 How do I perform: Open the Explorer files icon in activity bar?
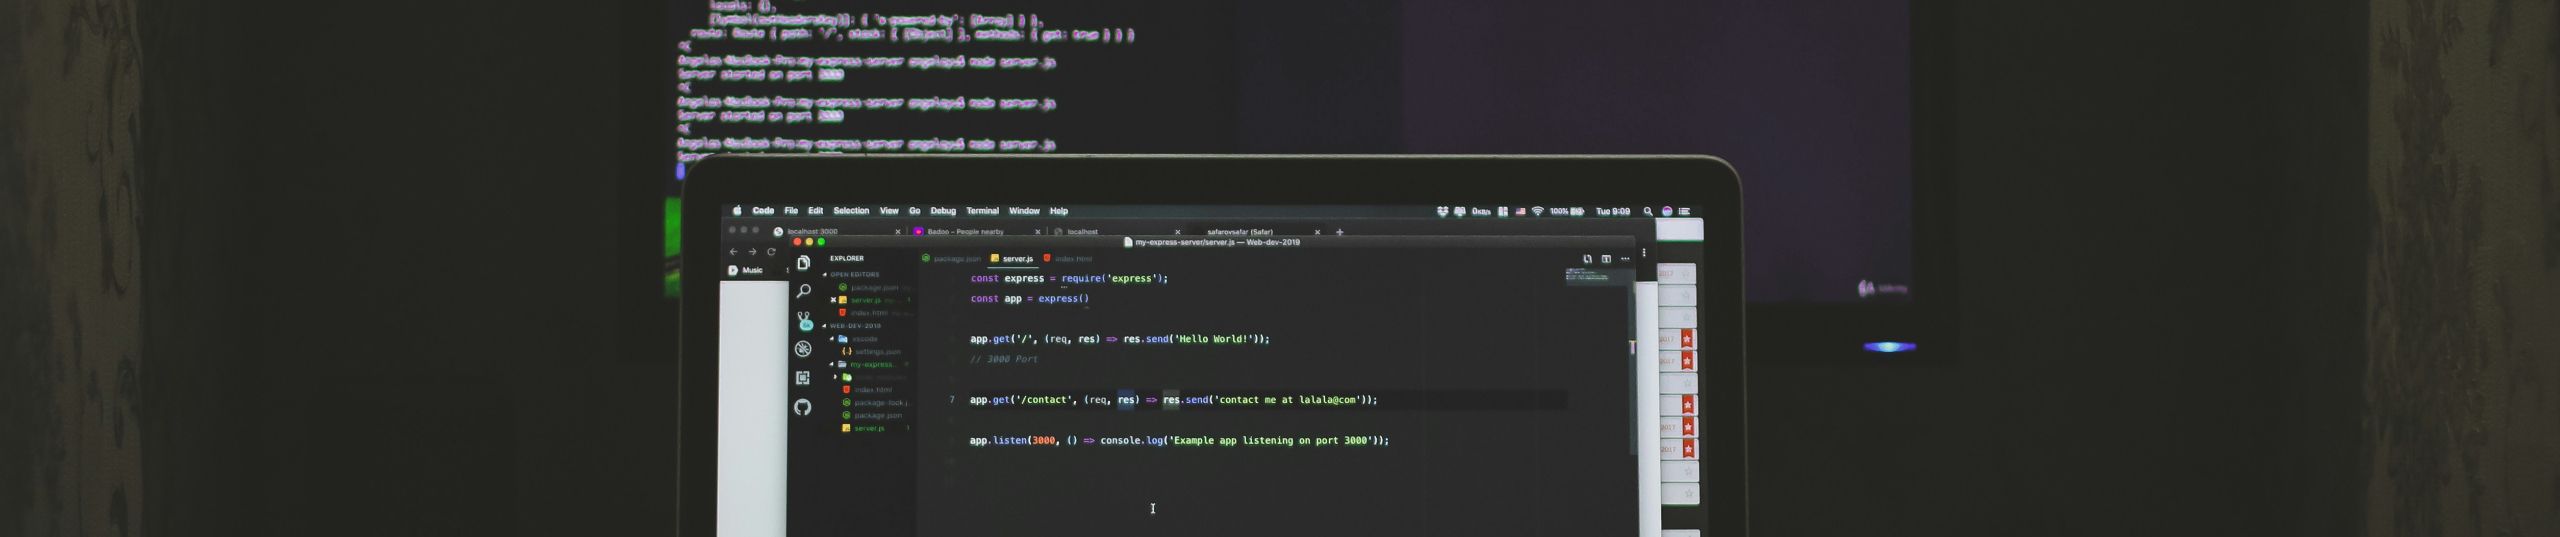803,263
